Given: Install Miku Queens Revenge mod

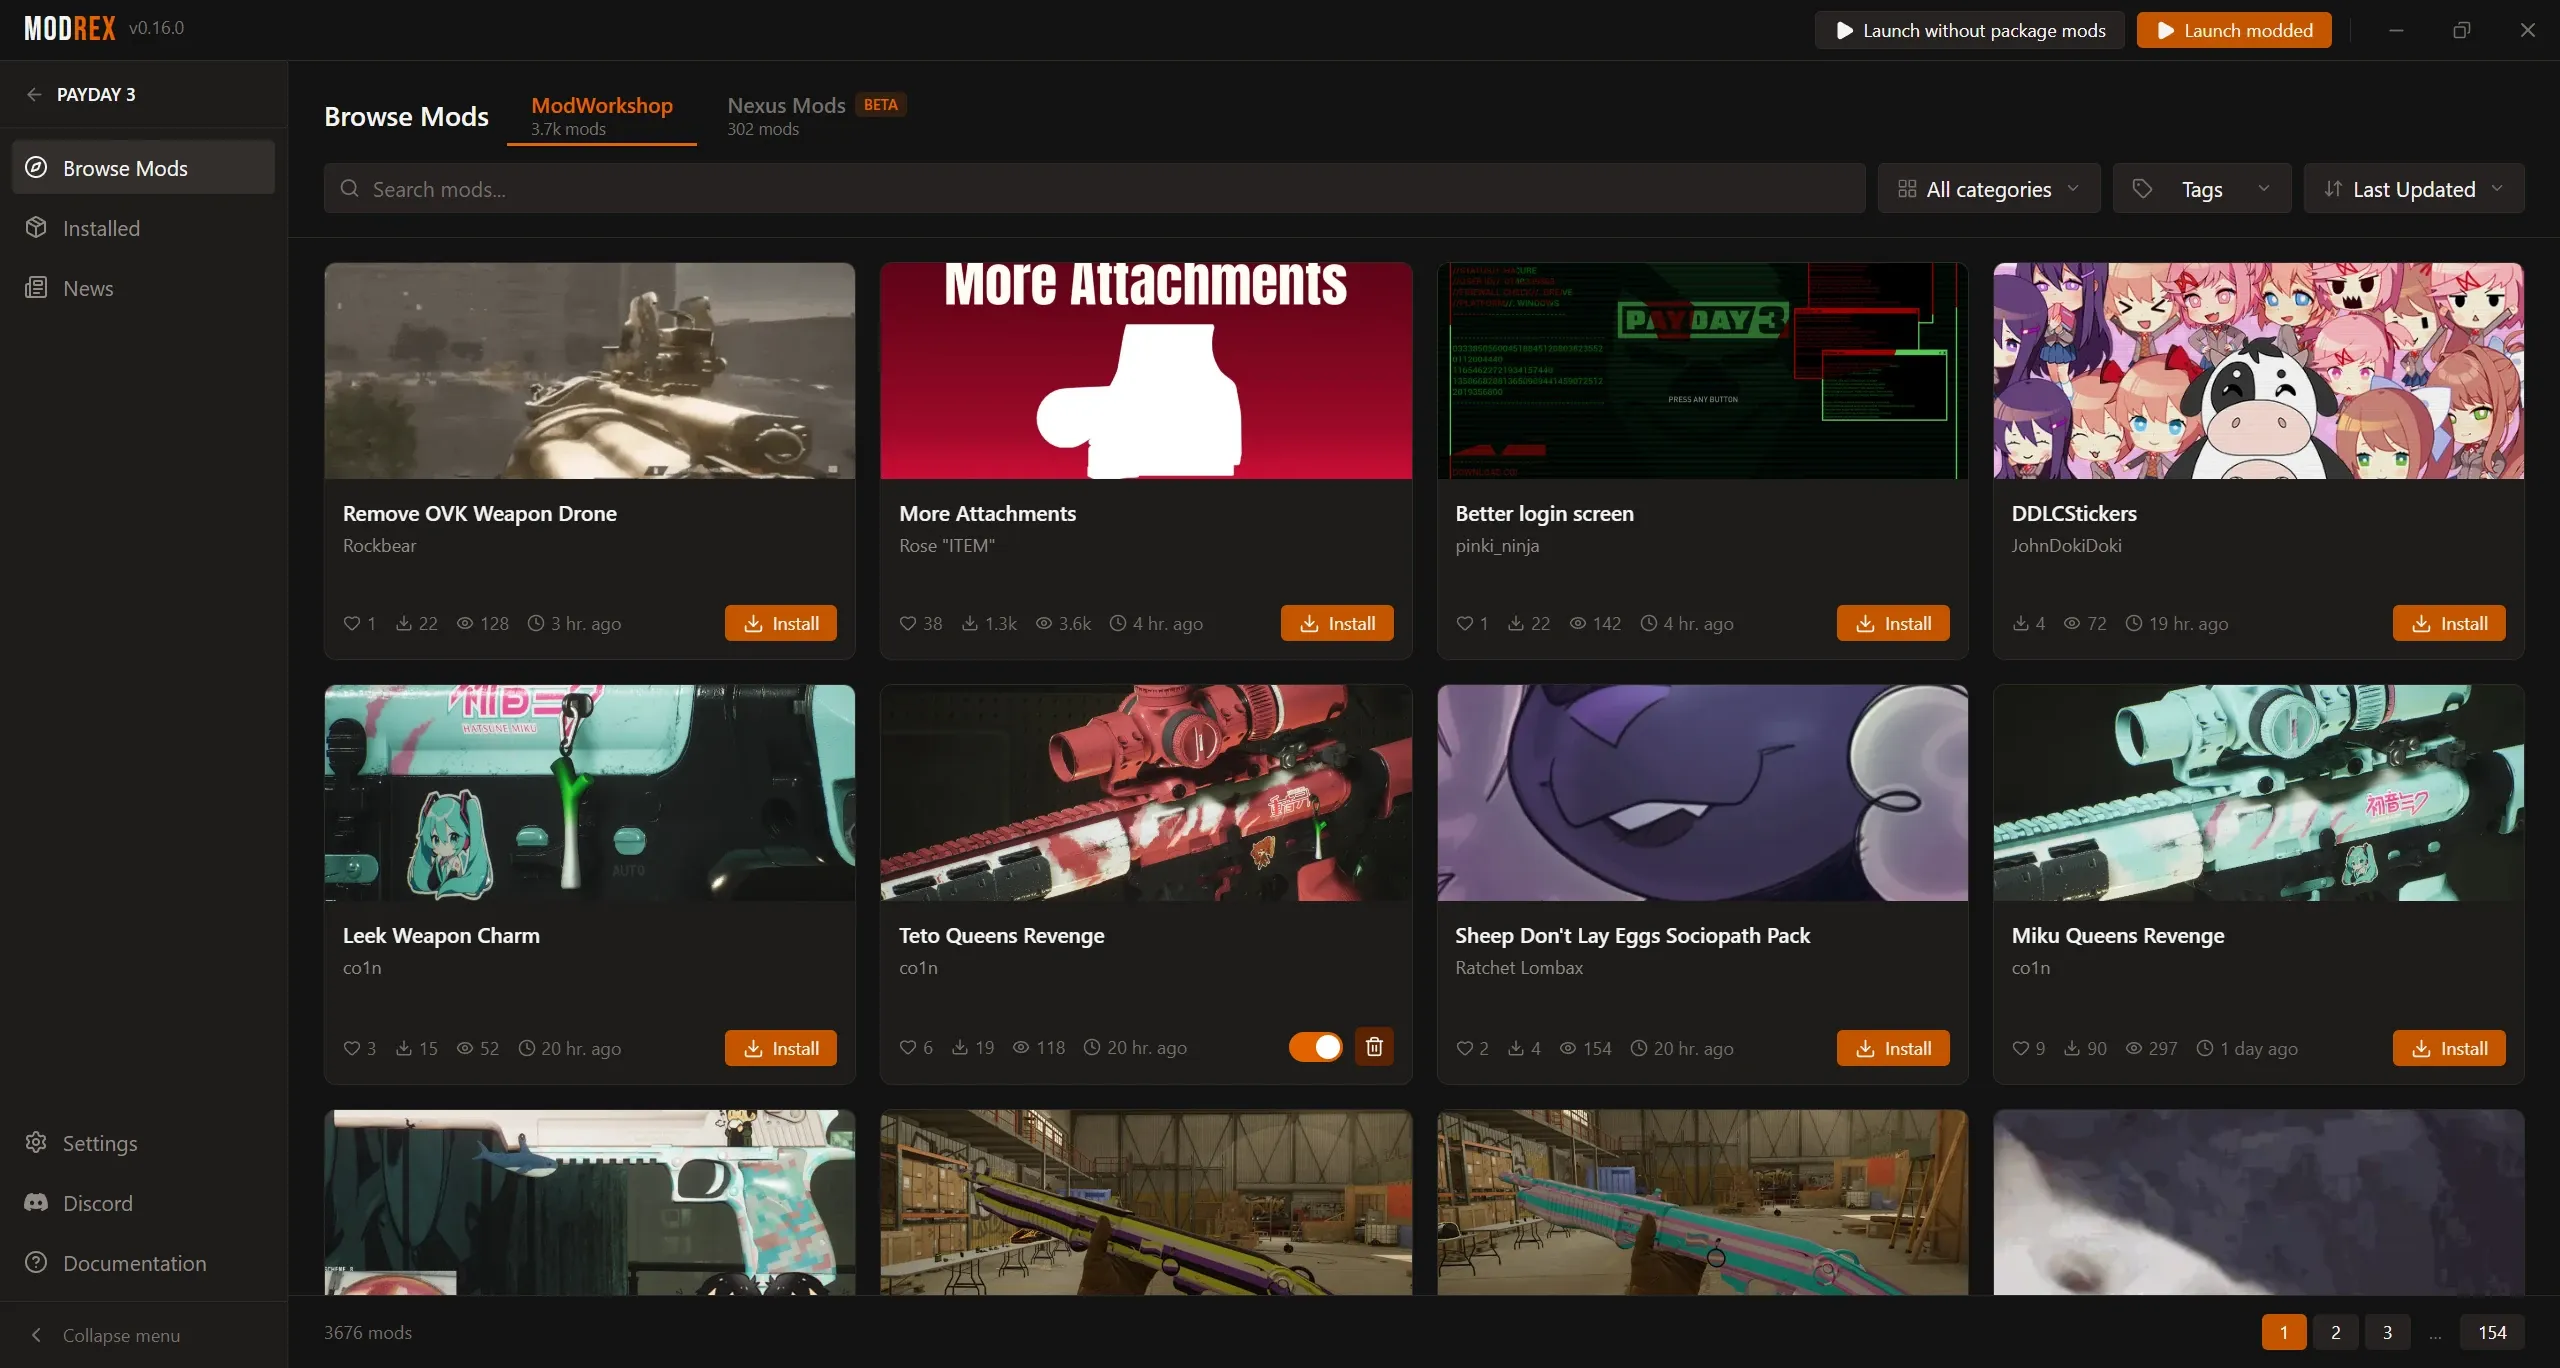Looking at the screenshot, I should (2448, 1048).
